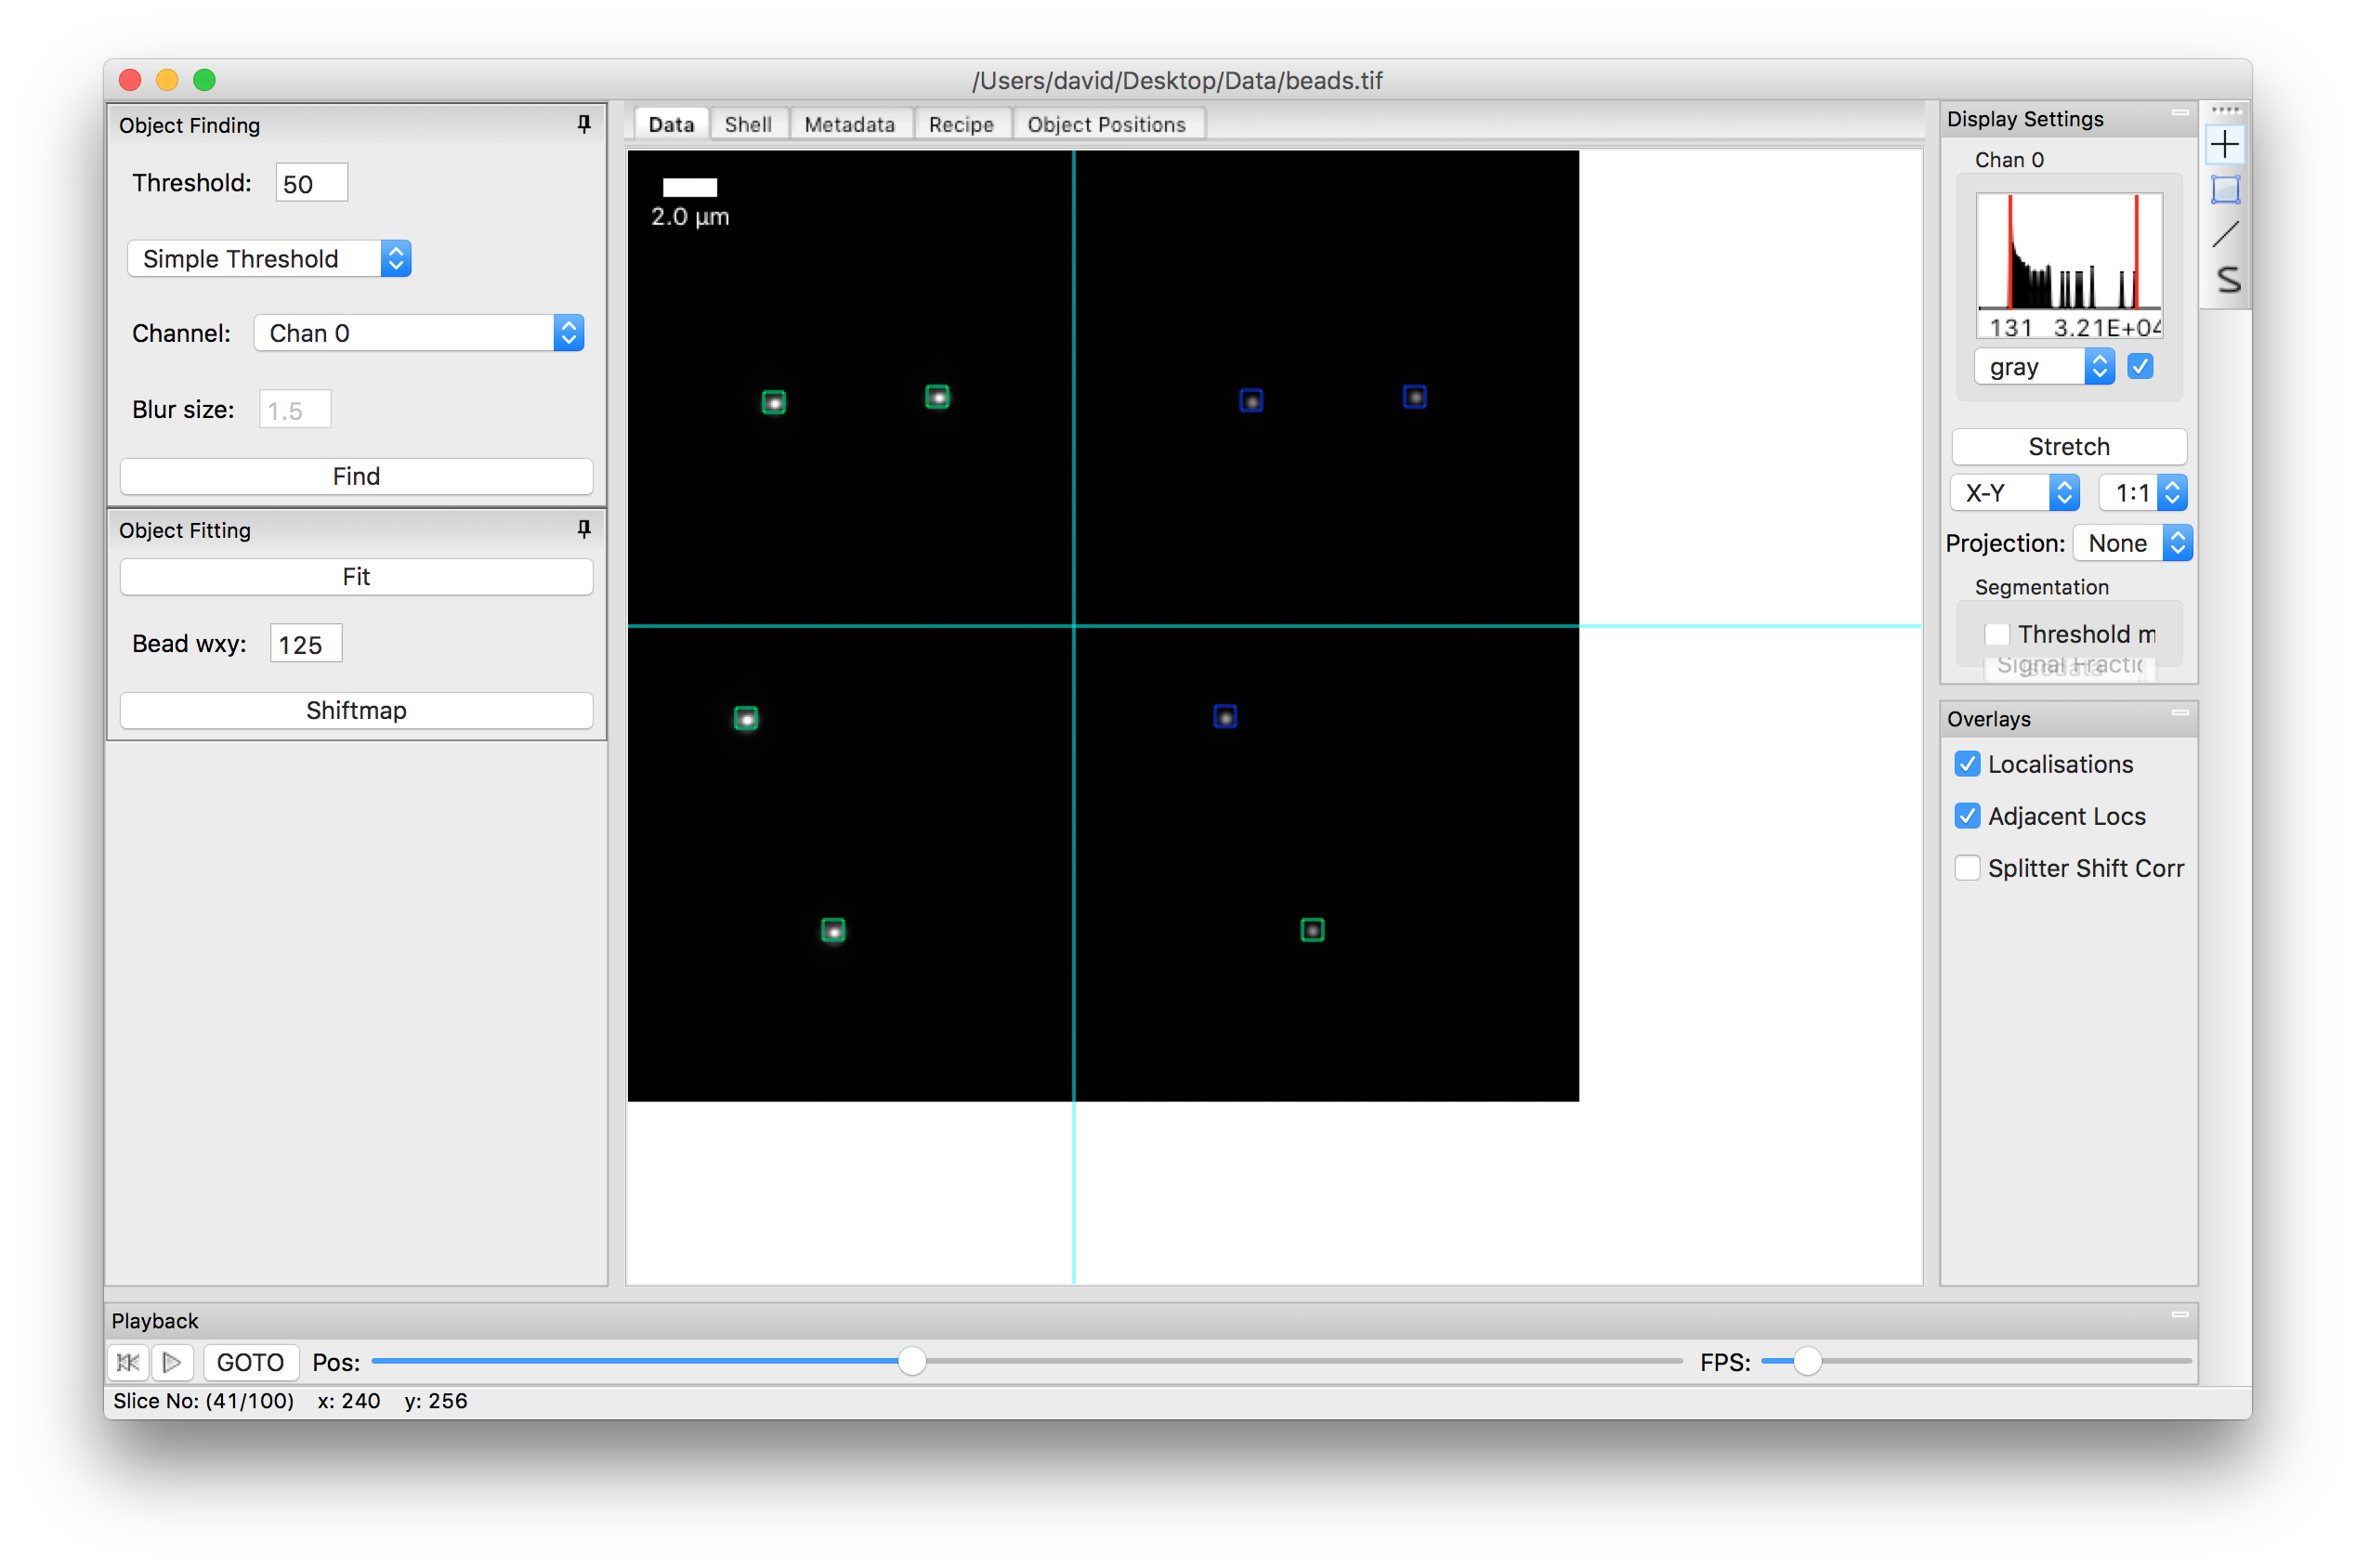This screenshot has height=1568, width=2356.
Task: Switch to the Metadata tab
Action: (849, 123)
